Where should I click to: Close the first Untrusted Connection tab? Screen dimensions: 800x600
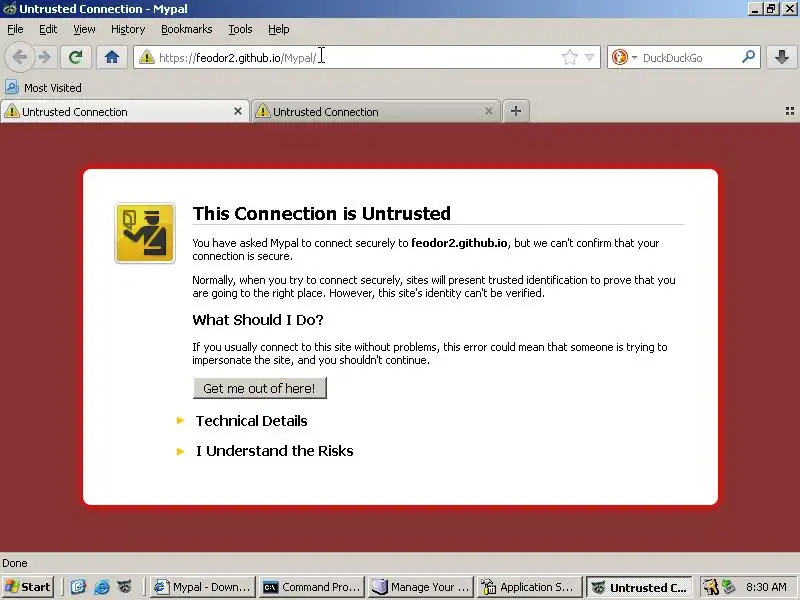point(238,111)
